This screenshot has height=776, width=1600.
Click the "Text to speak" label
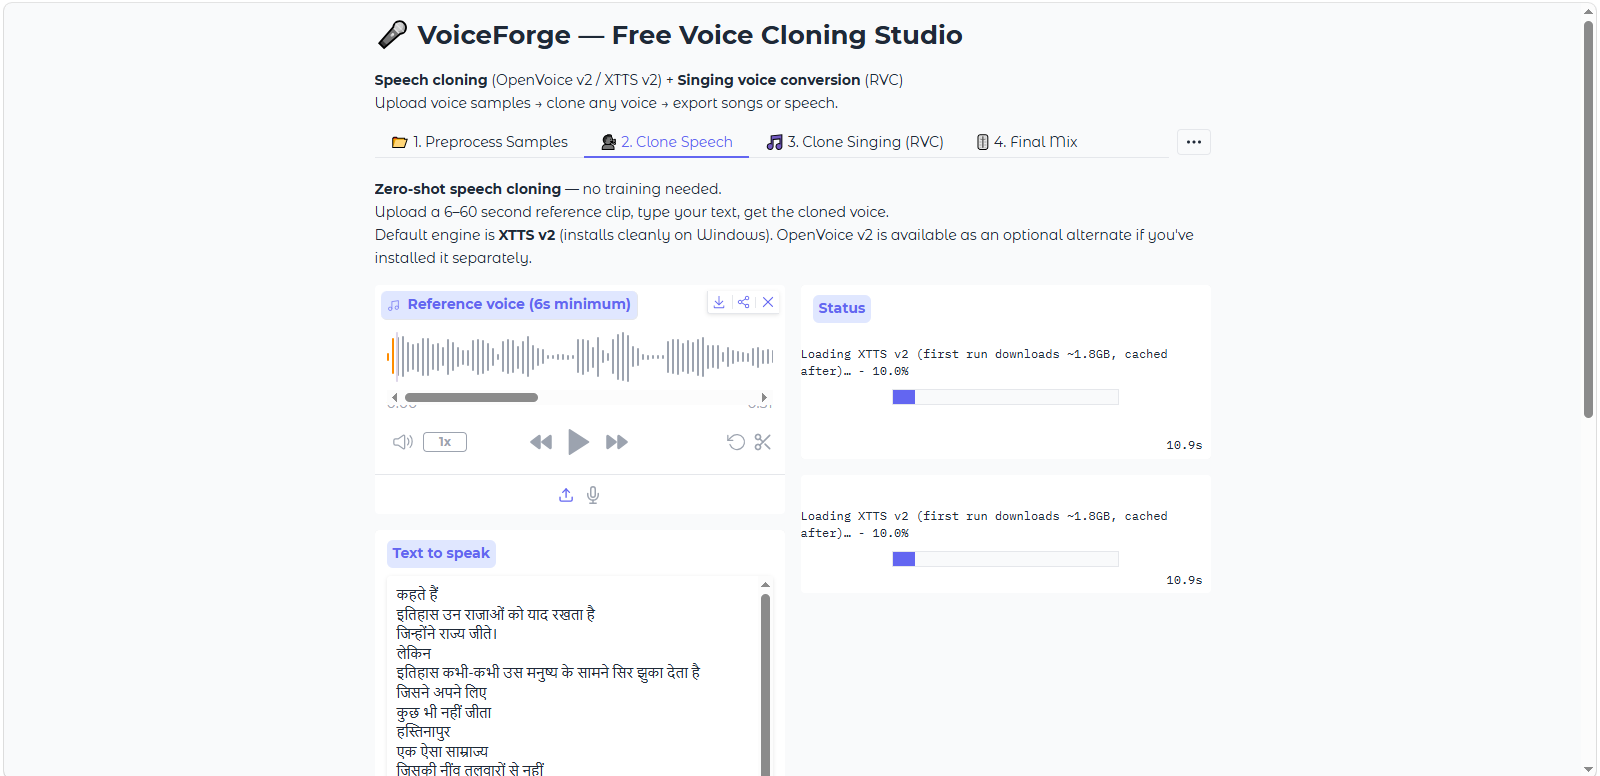[x=441, y=553]
